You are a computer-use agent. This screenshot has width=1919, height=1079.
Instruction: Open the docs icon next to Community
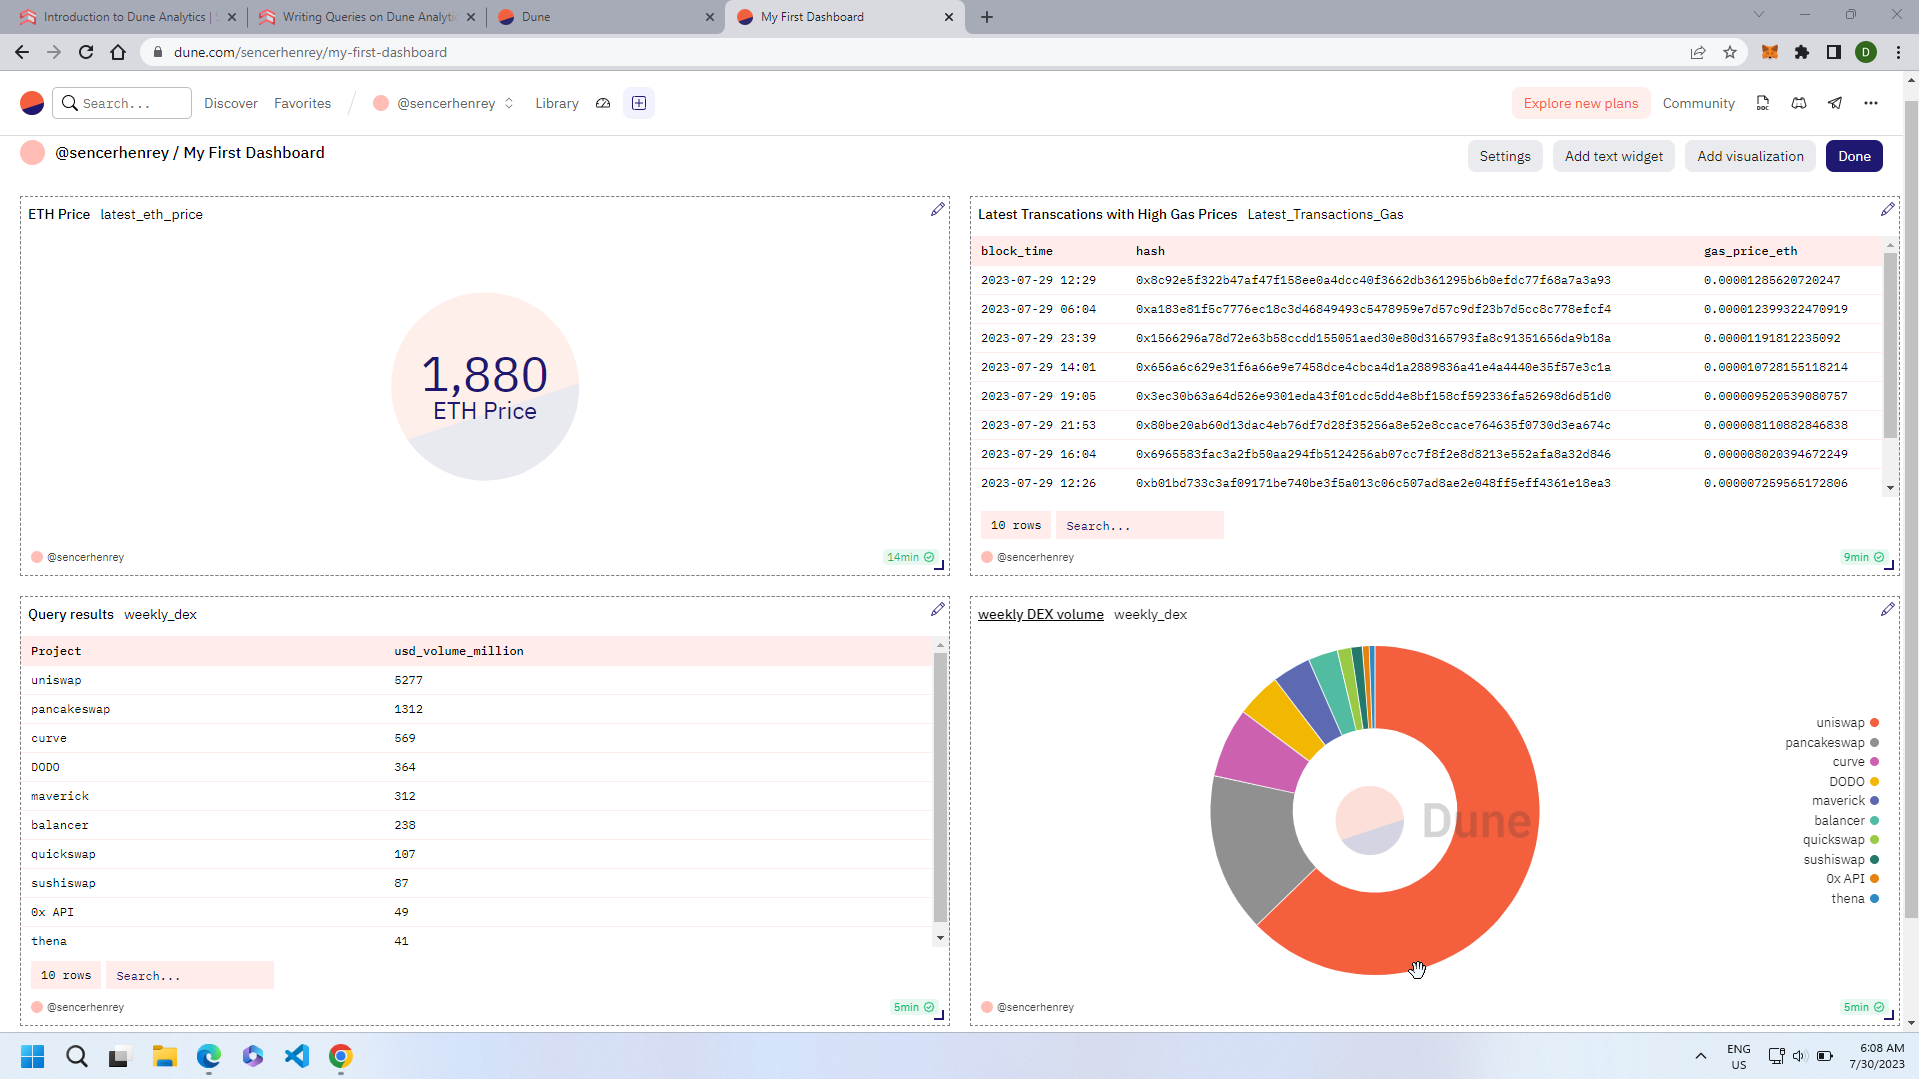tap(1763, 103)
